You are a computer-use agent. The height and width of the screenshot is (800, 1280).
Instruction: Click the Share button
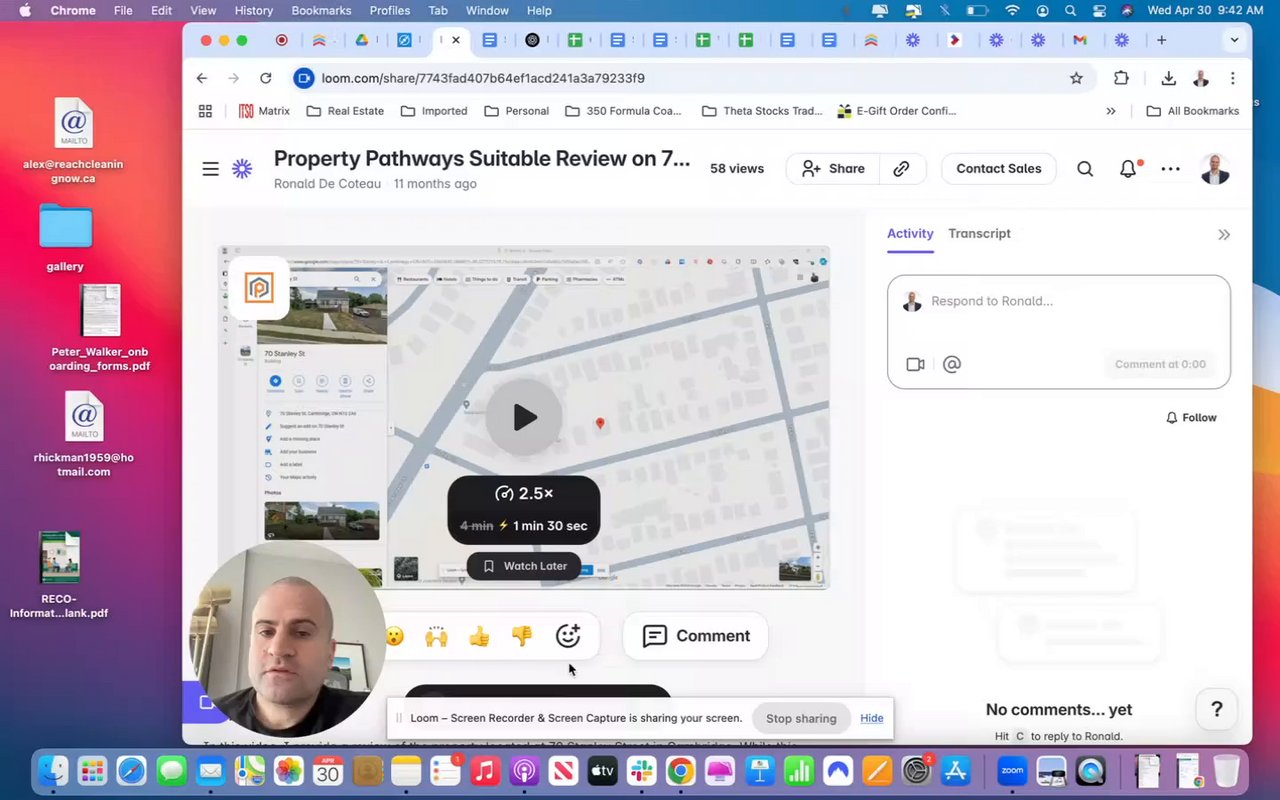pyautogui.click(x=833, y=169)
